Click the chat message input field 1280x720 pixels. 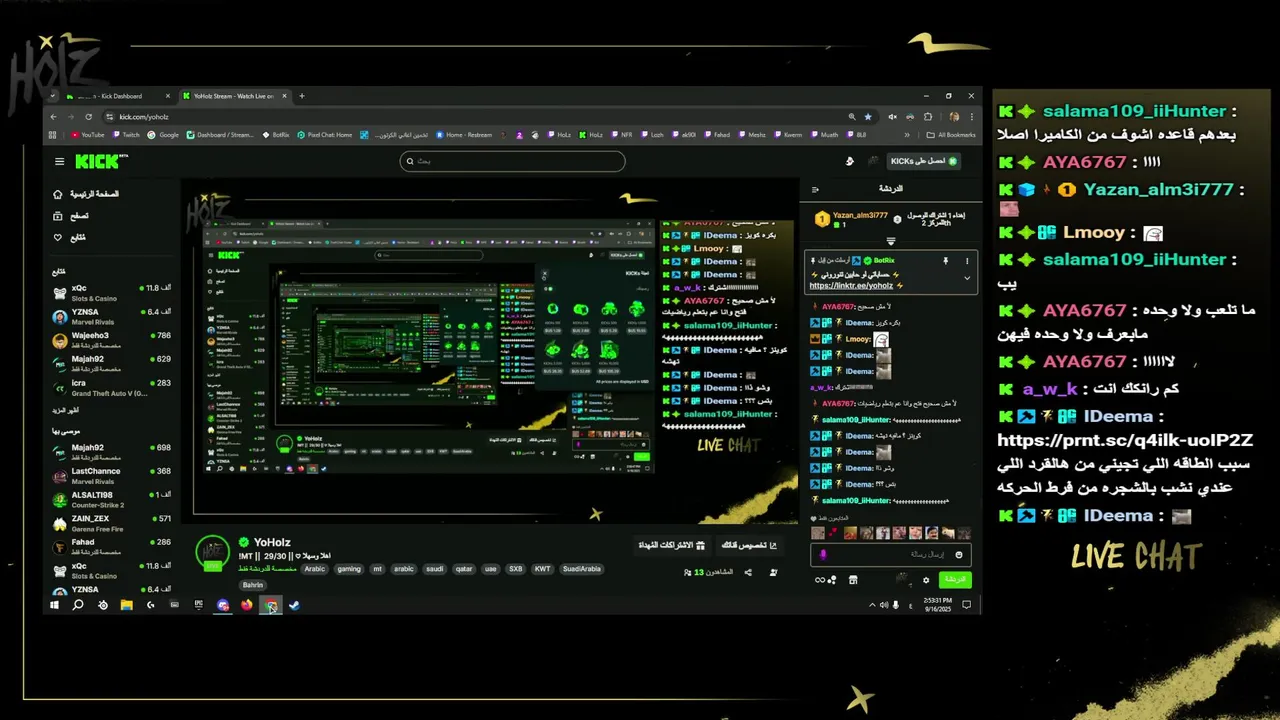click(891, 555)
